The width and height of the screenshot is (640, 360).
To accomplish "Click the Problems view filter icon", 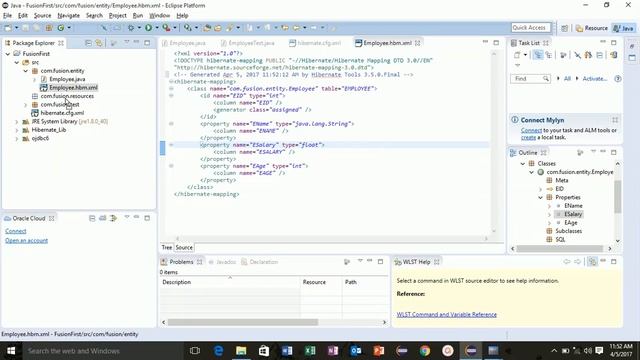I will tap(347, 262).
